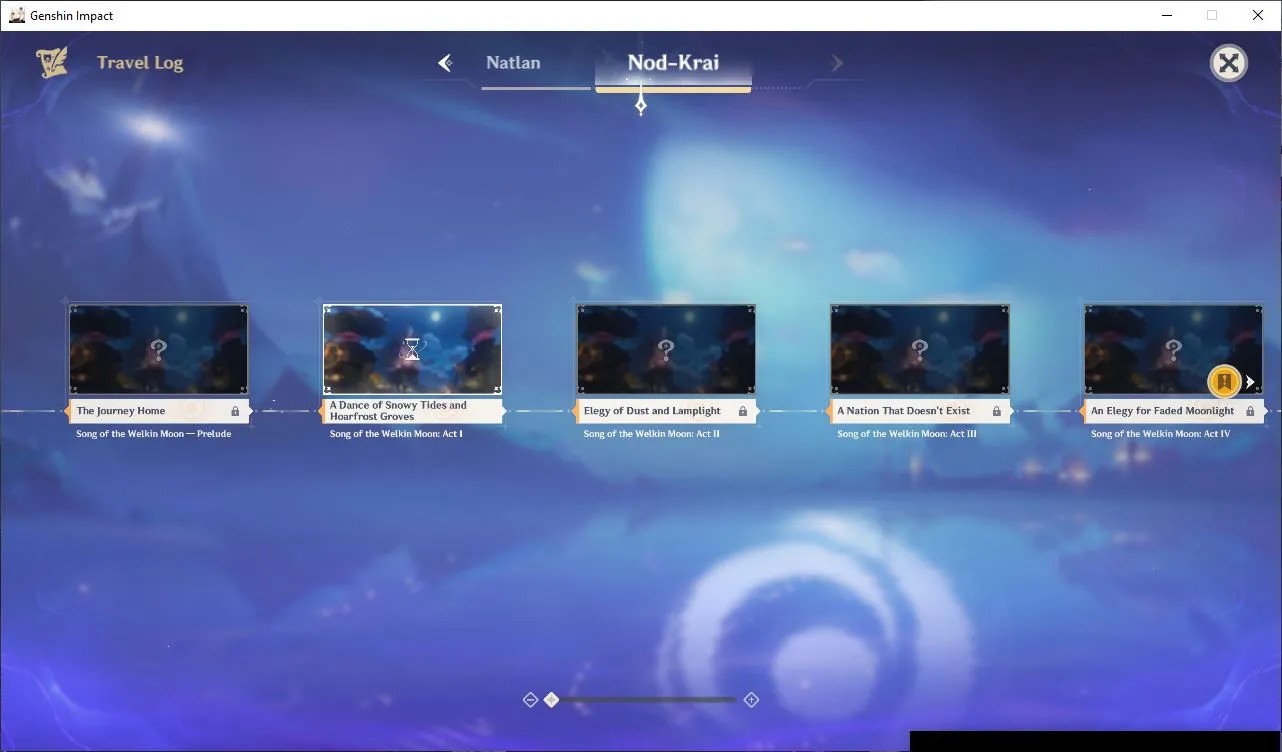This screenshot has height=752, width=1282.
Task: Click the zoom-in plus icon below timeline
Action: tap(751, 700)
